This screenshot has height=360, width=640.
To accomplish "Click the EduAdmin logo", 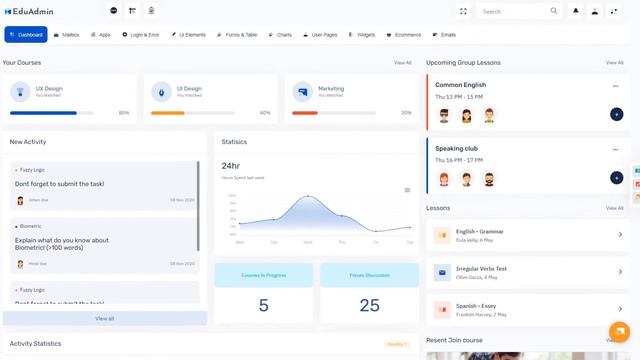I will [29, 11].
